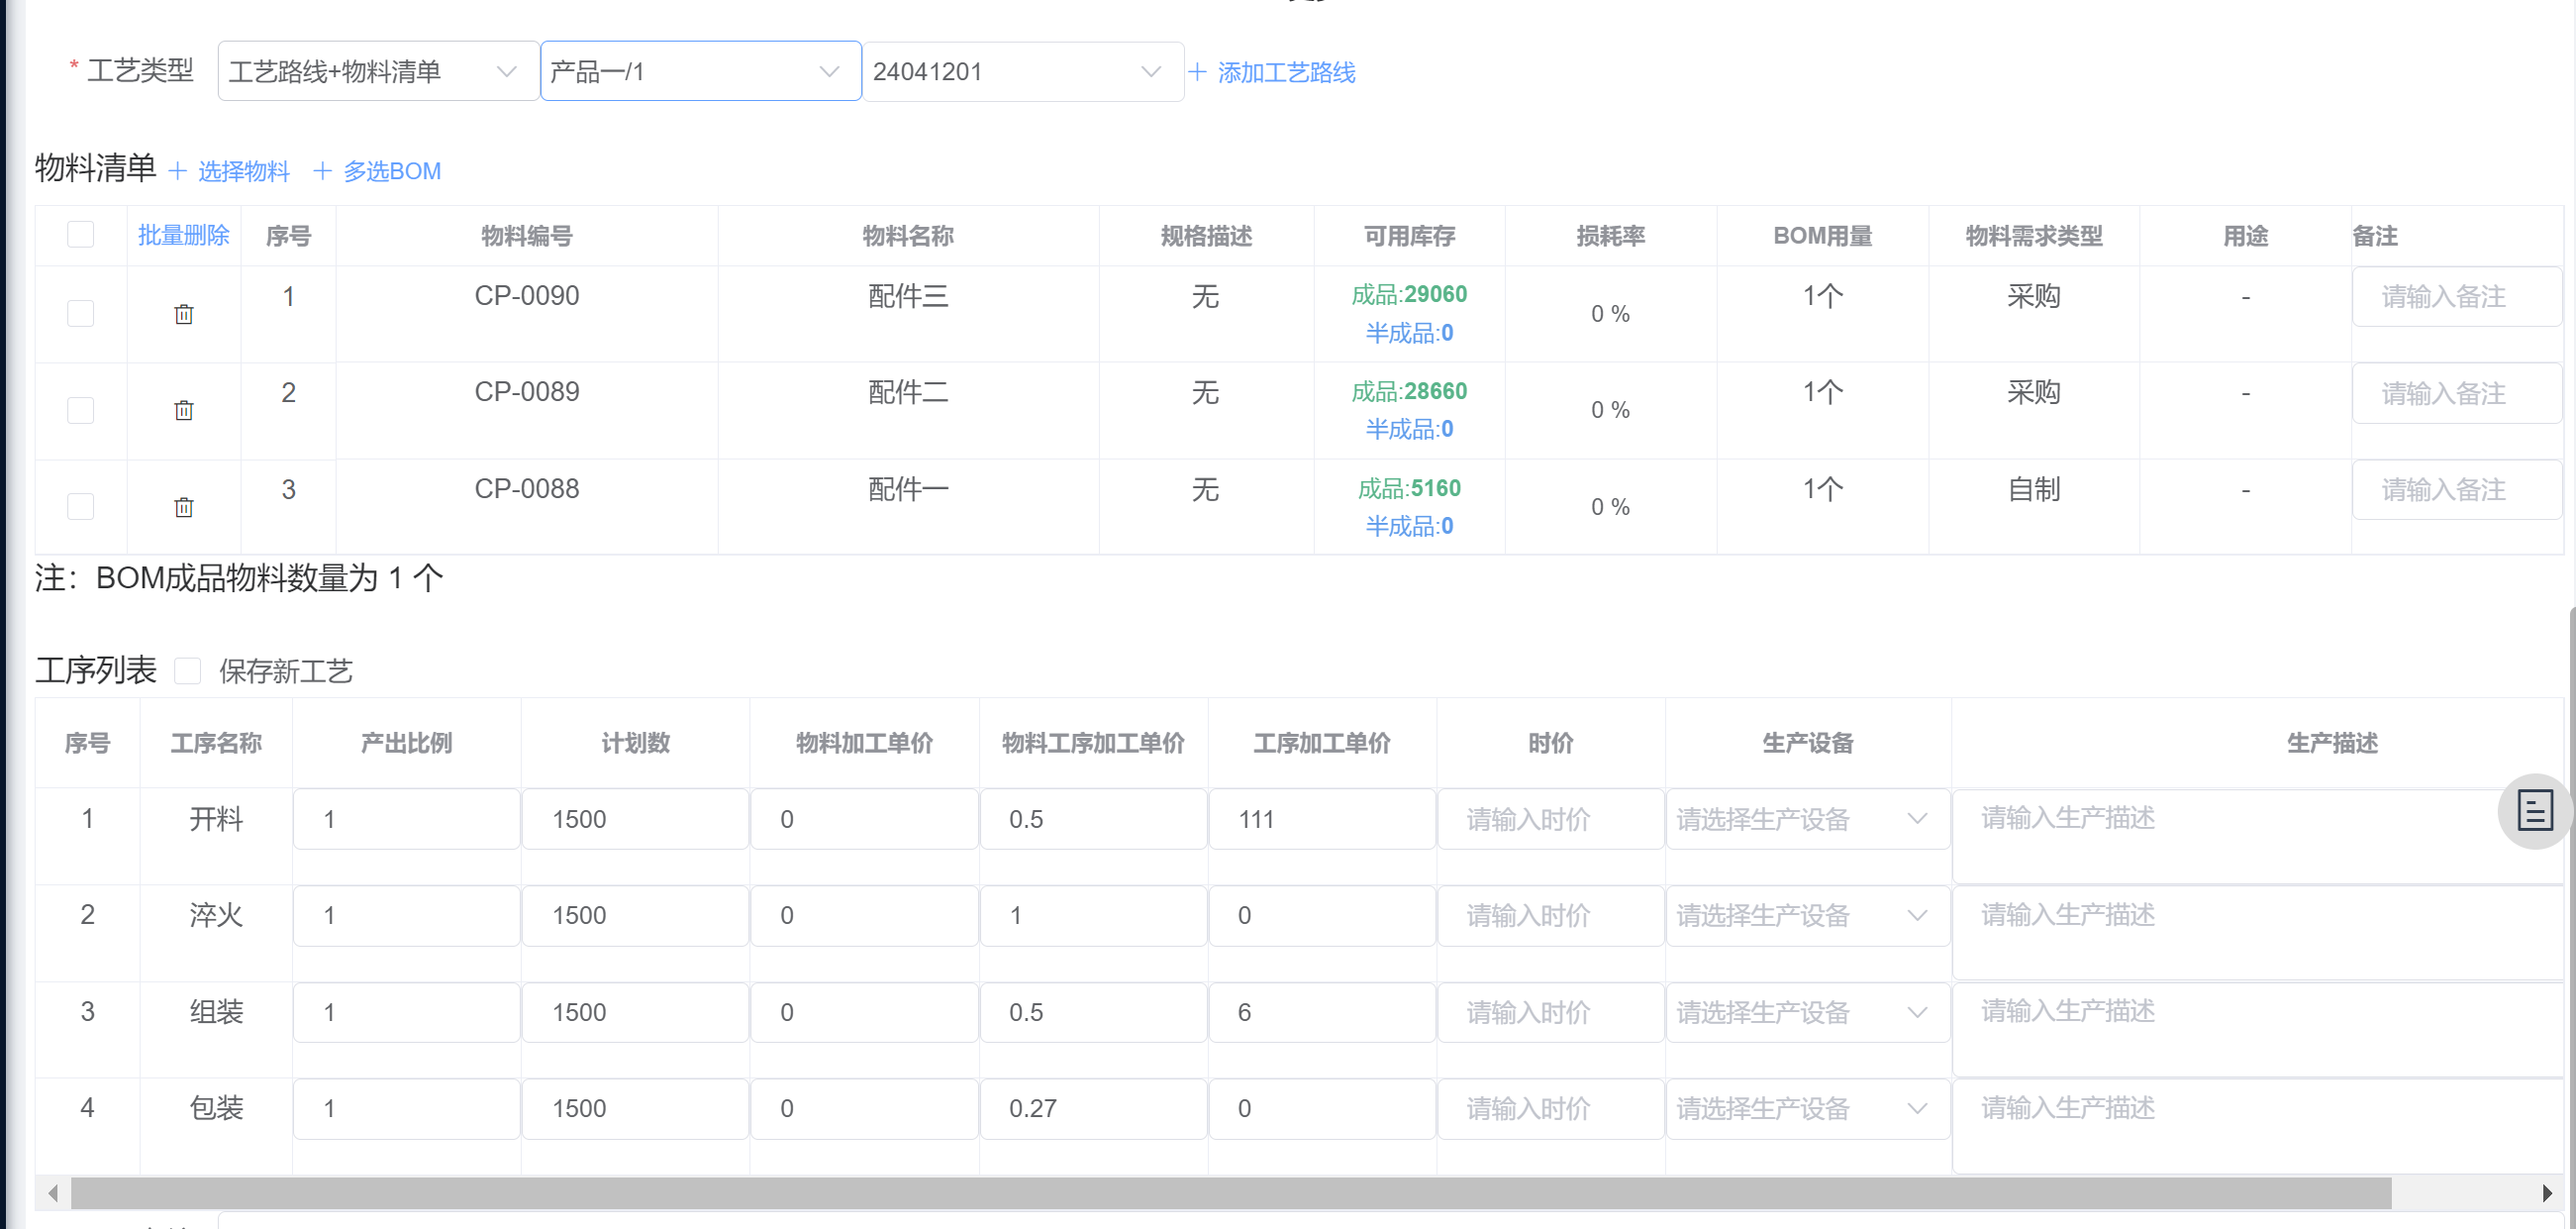Screen dimensions: 2576x1229
Task: Click 成品:29060 stock value
Action: click(x=1409, y=294)
